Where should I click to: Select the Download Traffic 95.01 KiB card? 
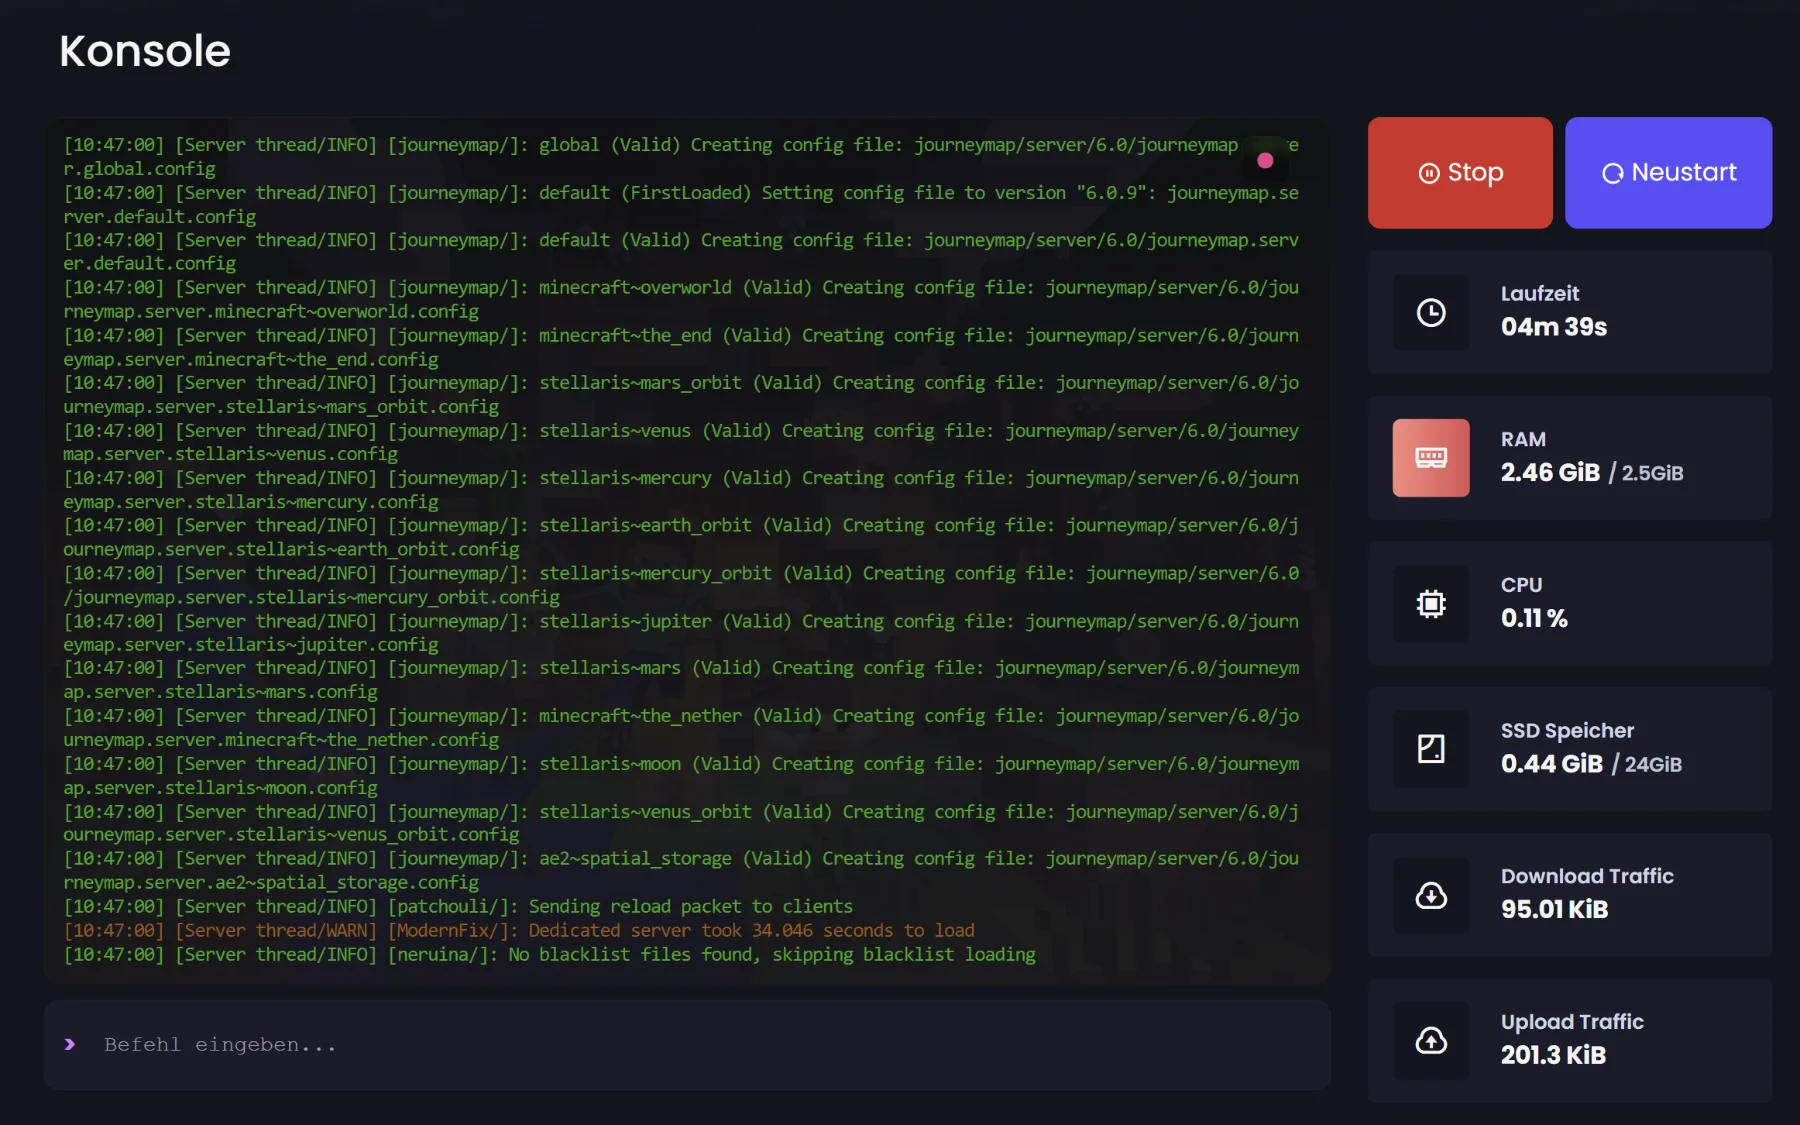click(1570, 895)
